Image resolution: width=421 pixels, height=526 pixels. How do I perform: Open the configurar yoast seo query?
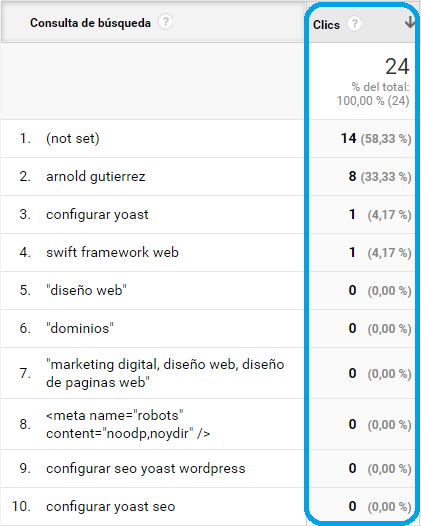point(111,507)
